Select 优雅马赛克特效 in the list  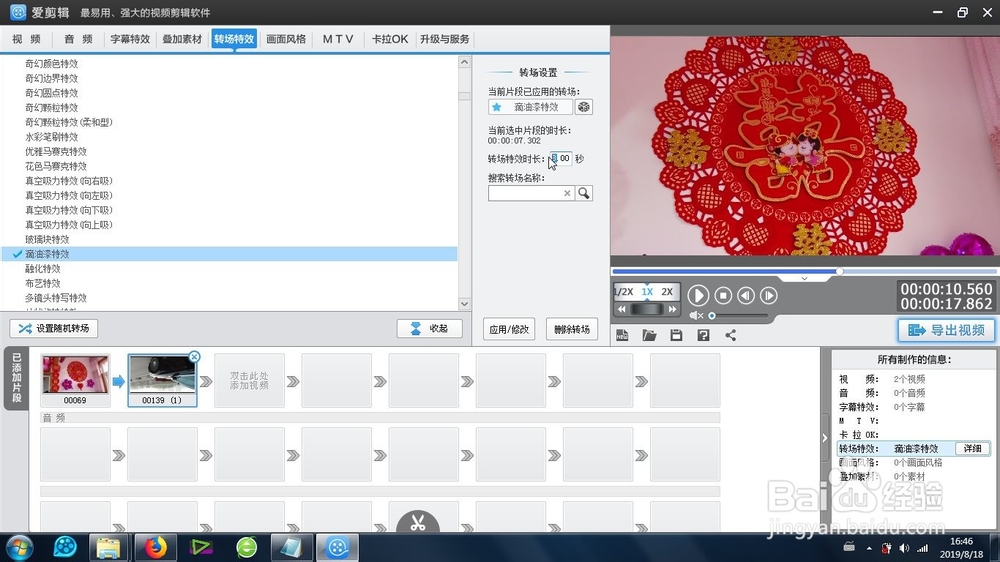click(x=55, y=152)
